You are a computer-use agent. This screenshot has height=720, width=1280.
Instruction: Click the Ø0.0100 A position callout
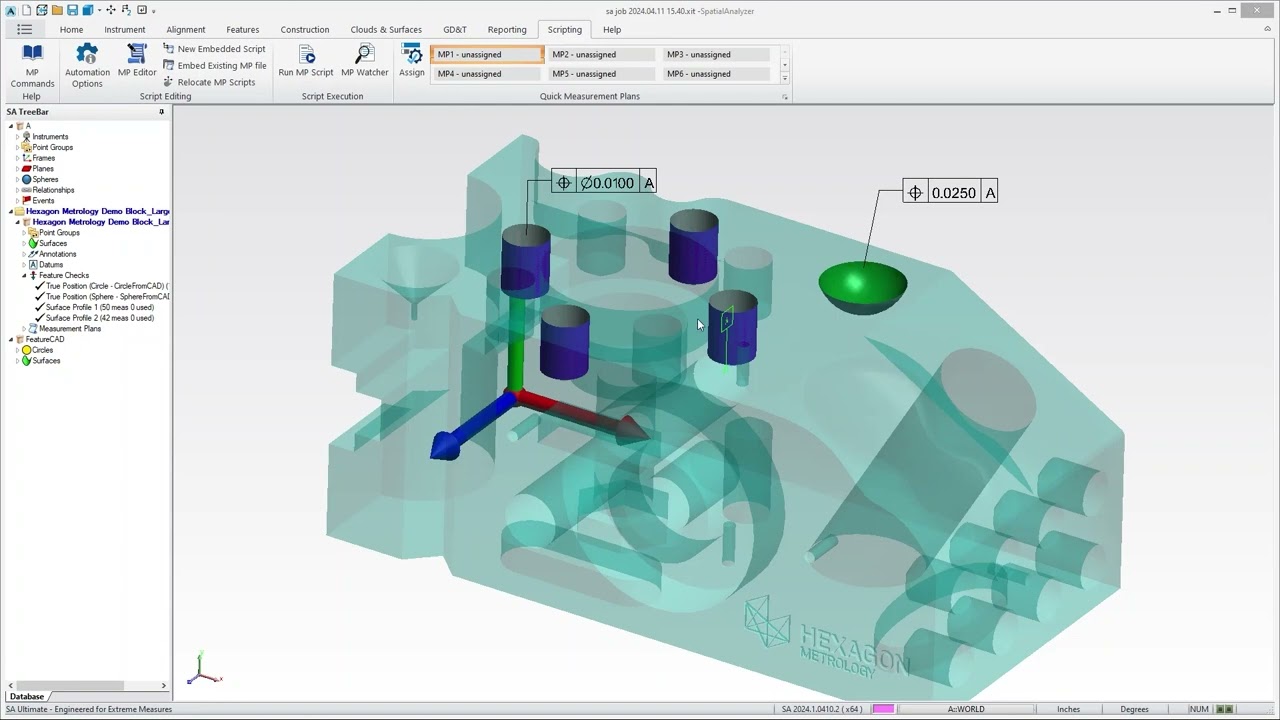click(x=604, y=182)
